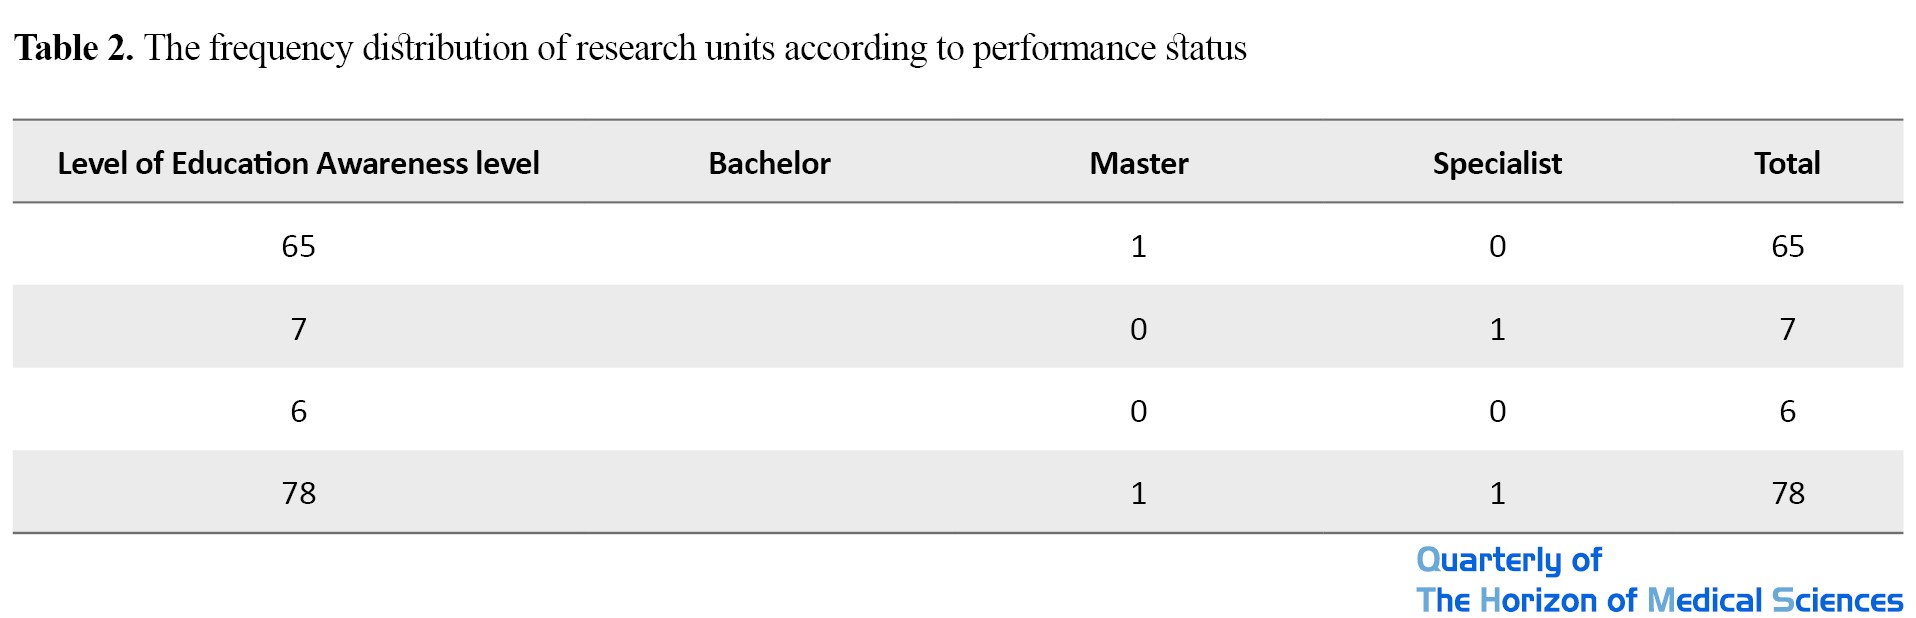The image size is (1916, 618).
Task: Click the Total cell showing 7
Action: point(1787,329)
